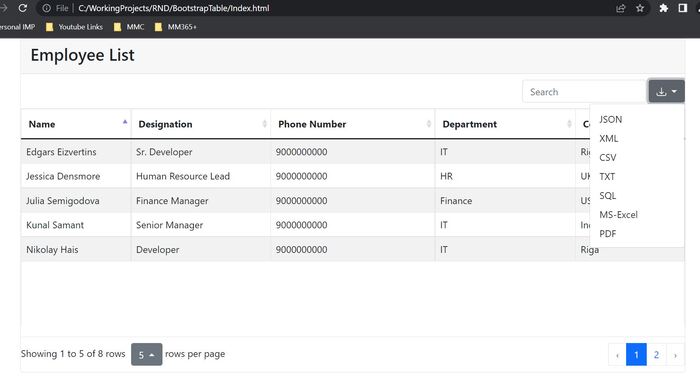The width and height of the screenshot is (700, 376).
Task: Sort table by Department column
Action: (x=505, y=124)
